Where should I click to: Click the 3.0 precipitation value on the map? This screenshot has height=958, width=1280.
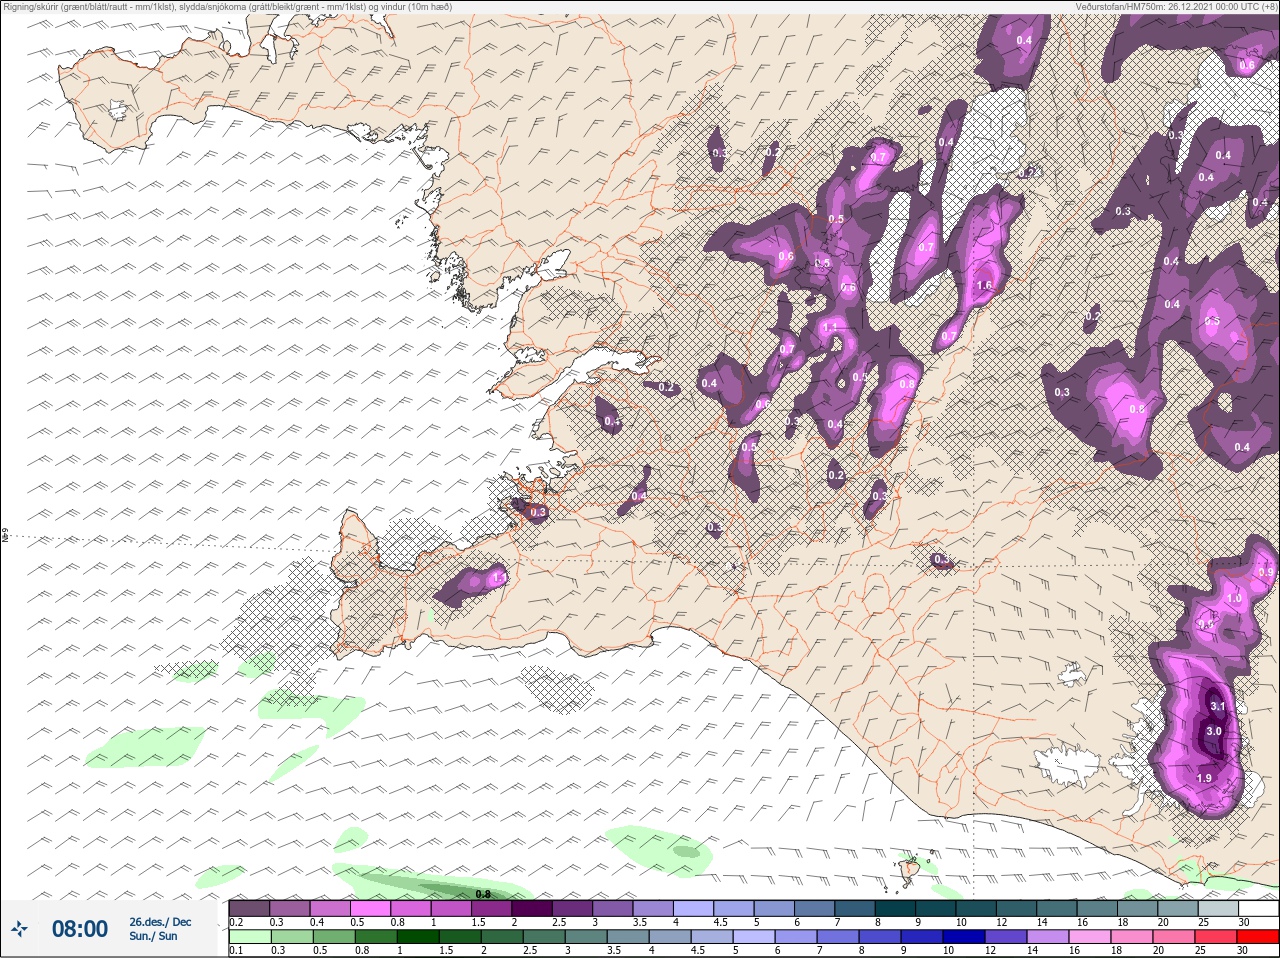pos(1214,731)
